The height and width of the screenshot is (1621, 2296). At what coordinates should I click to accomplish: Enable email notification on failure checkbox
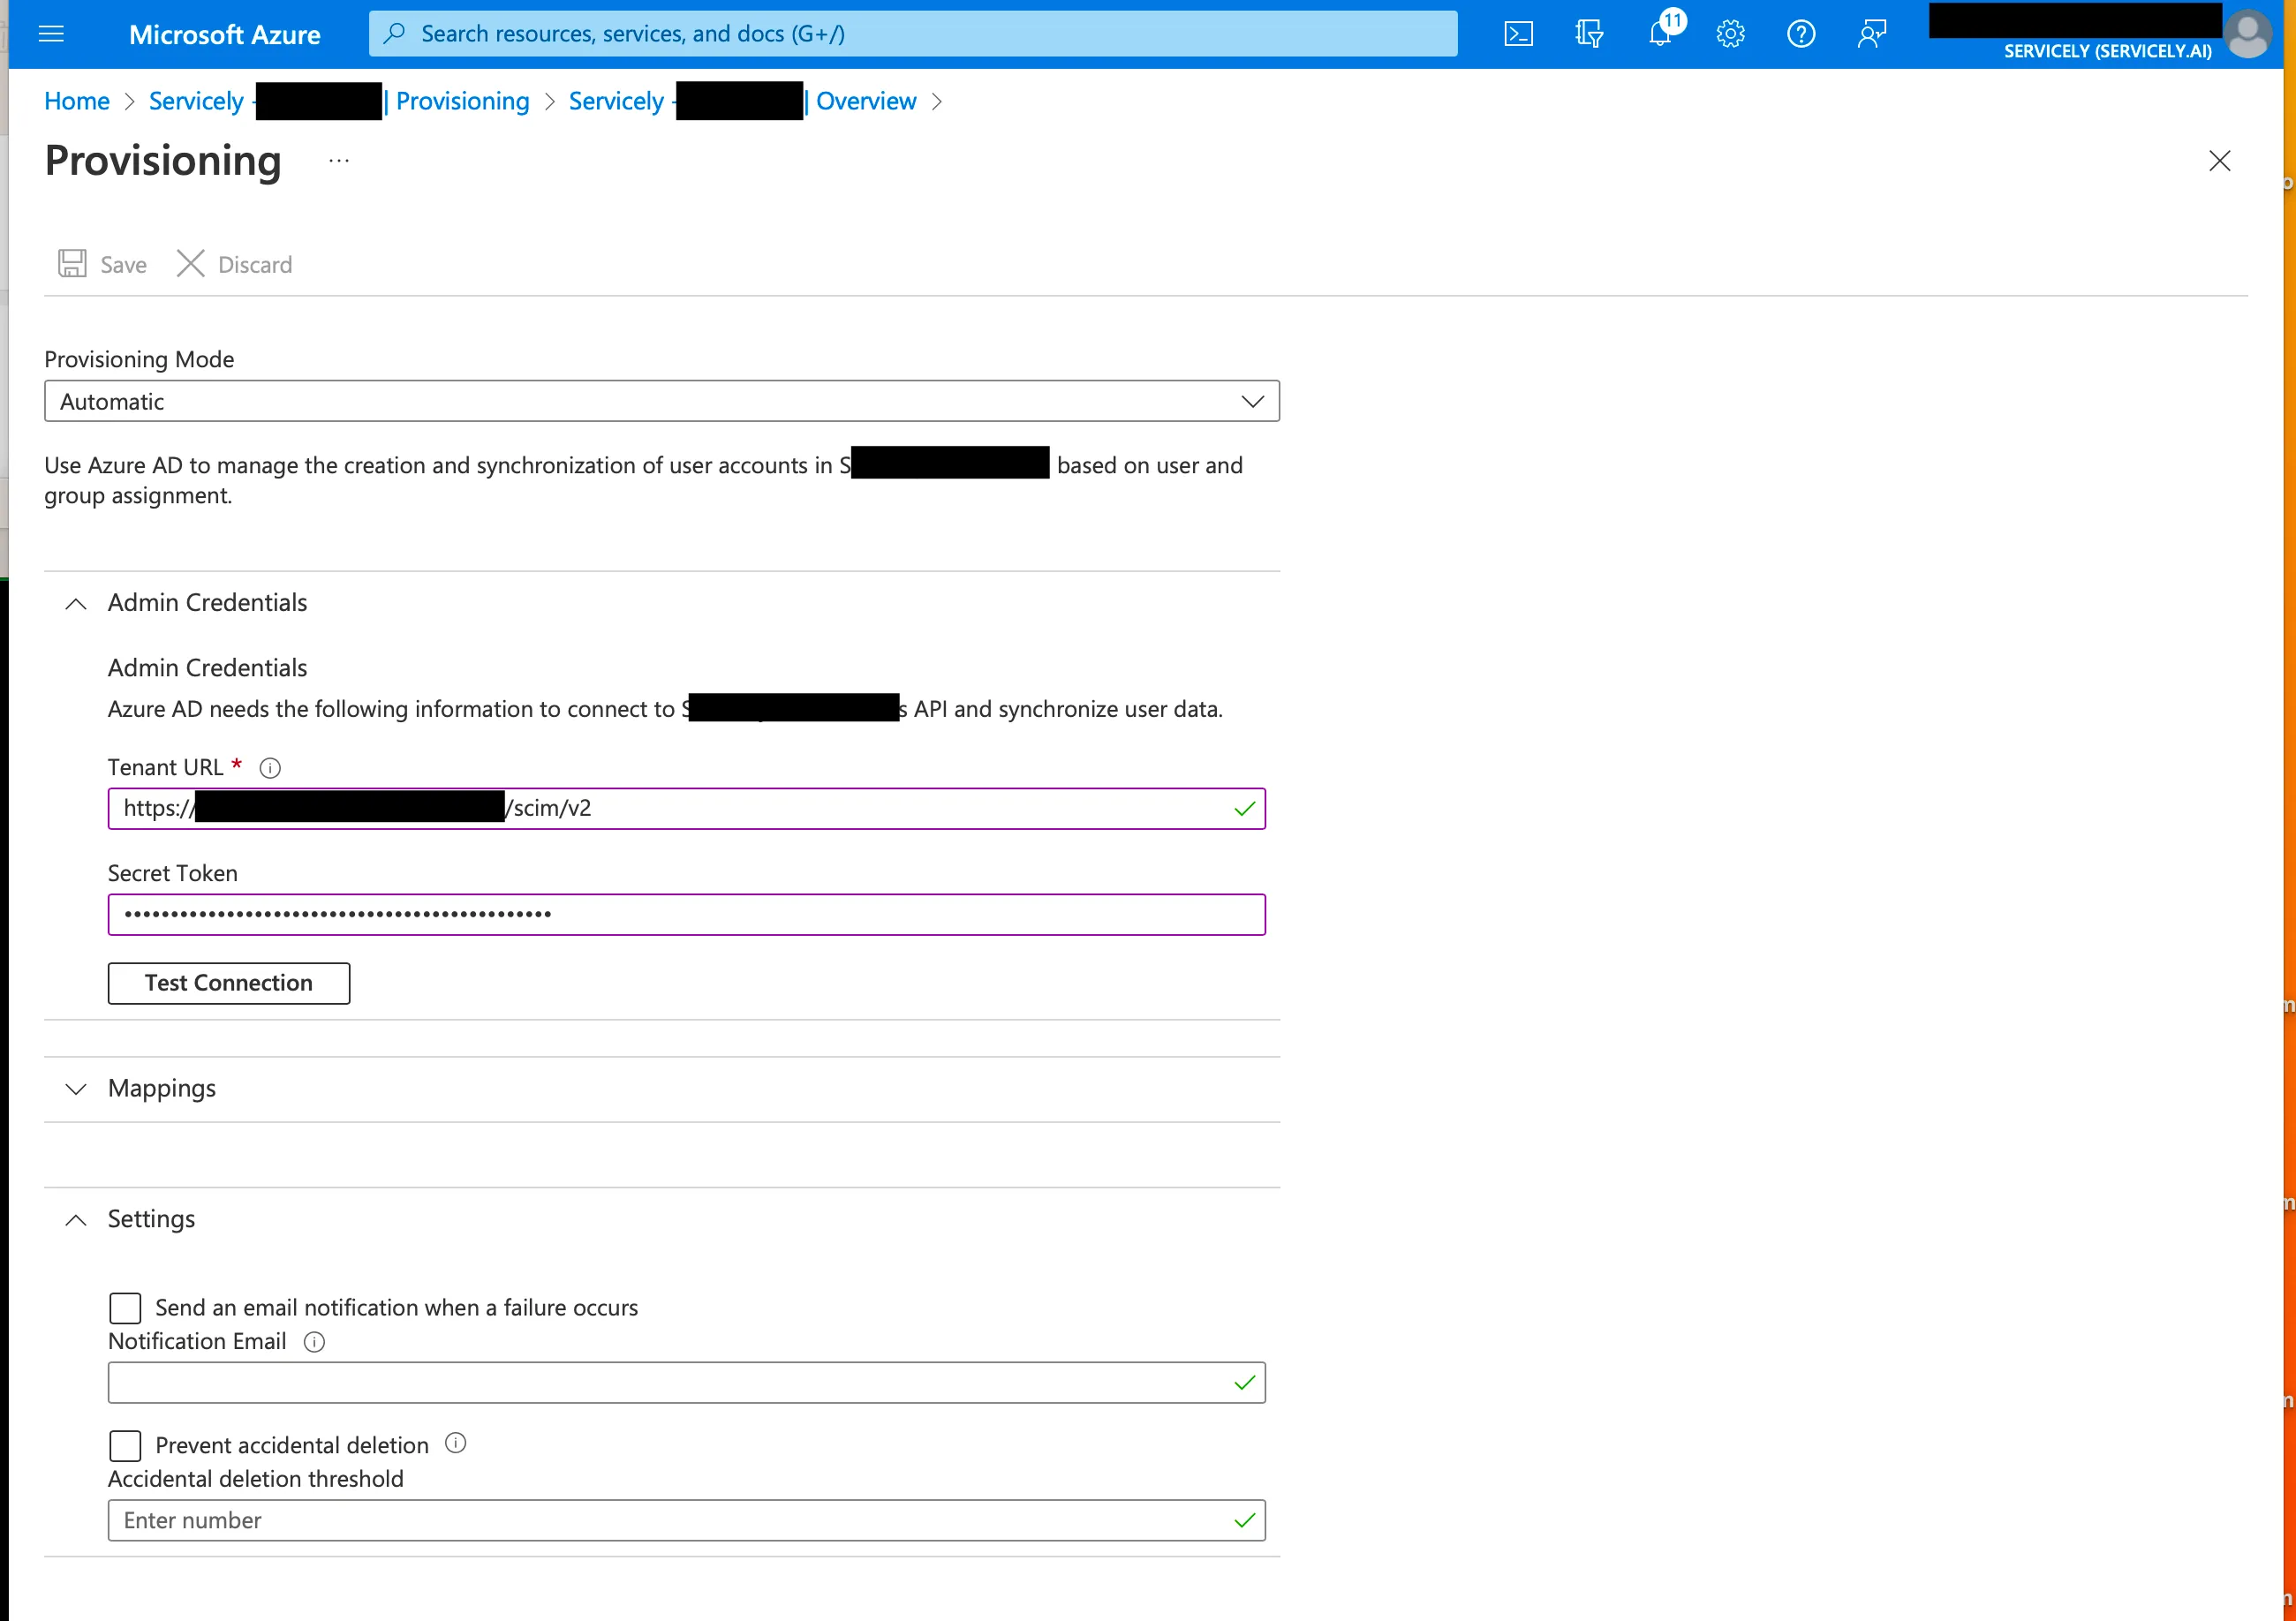(x=125, y=1308)
